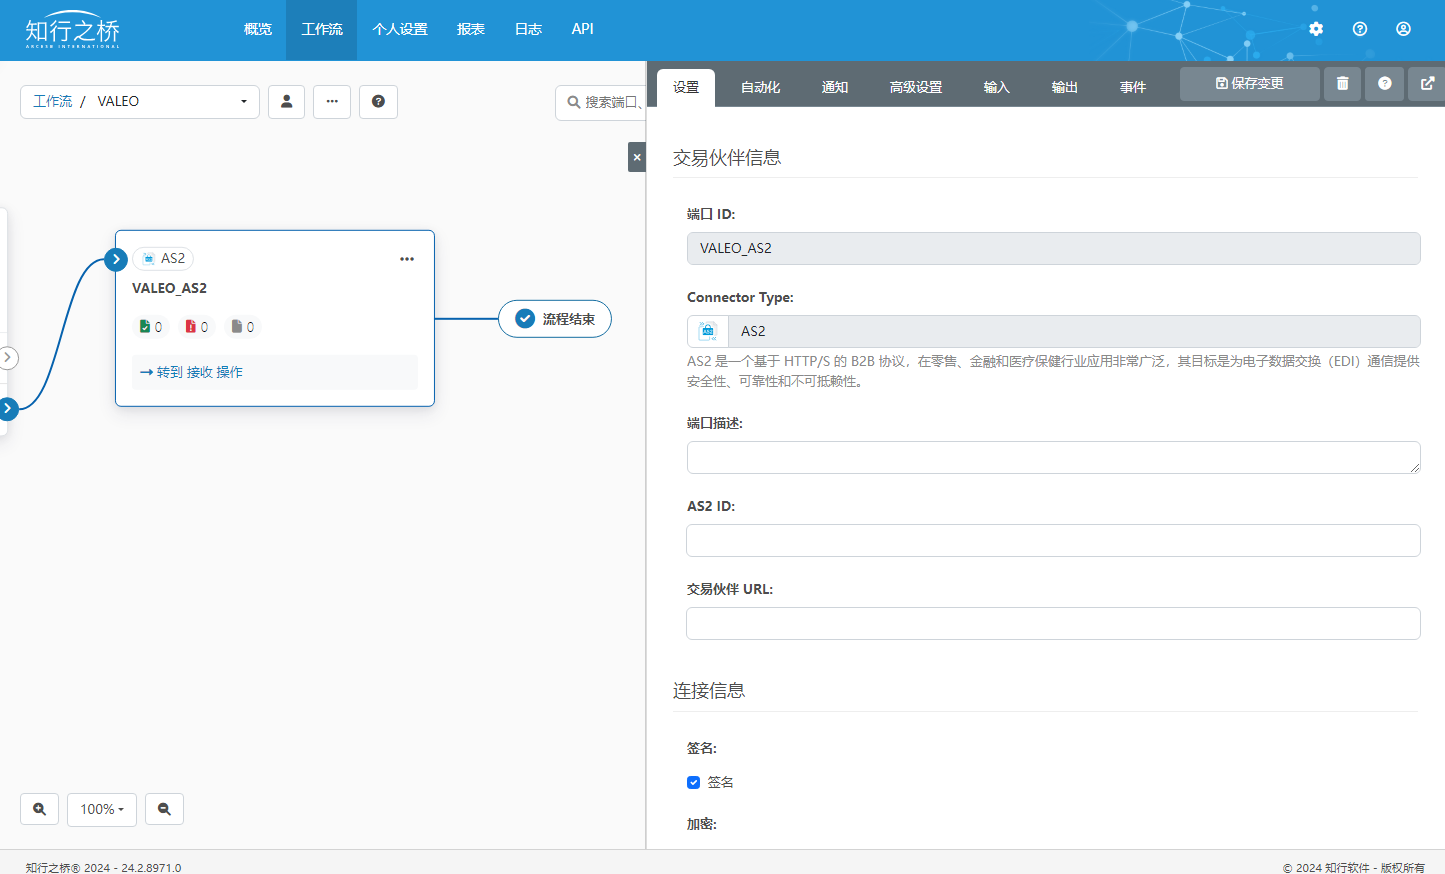Click the 端口 ID field
Viewport: 1445px width, 874px height.
point(1053,248)
